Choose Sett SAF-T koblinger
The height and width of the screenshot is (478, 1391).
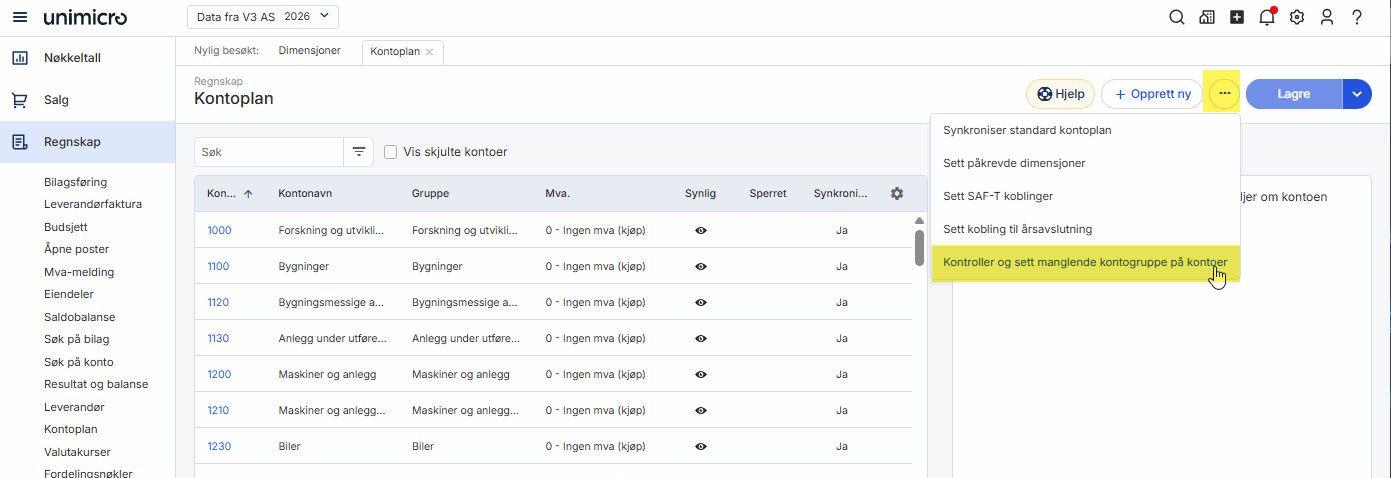click(997, 196)
